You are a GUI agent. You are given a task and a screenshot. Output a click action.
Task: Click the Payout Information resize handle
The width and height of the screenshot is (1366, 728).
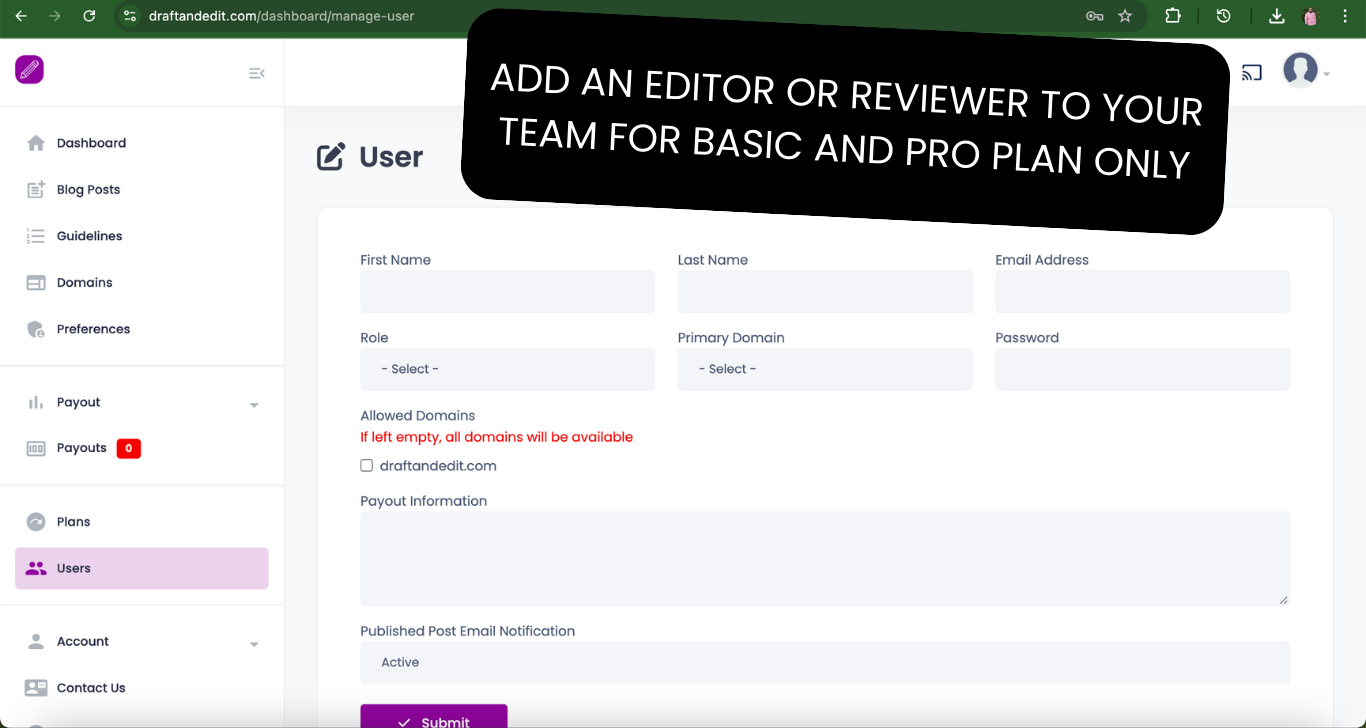pyautogui.click(x=1284, y=600)
